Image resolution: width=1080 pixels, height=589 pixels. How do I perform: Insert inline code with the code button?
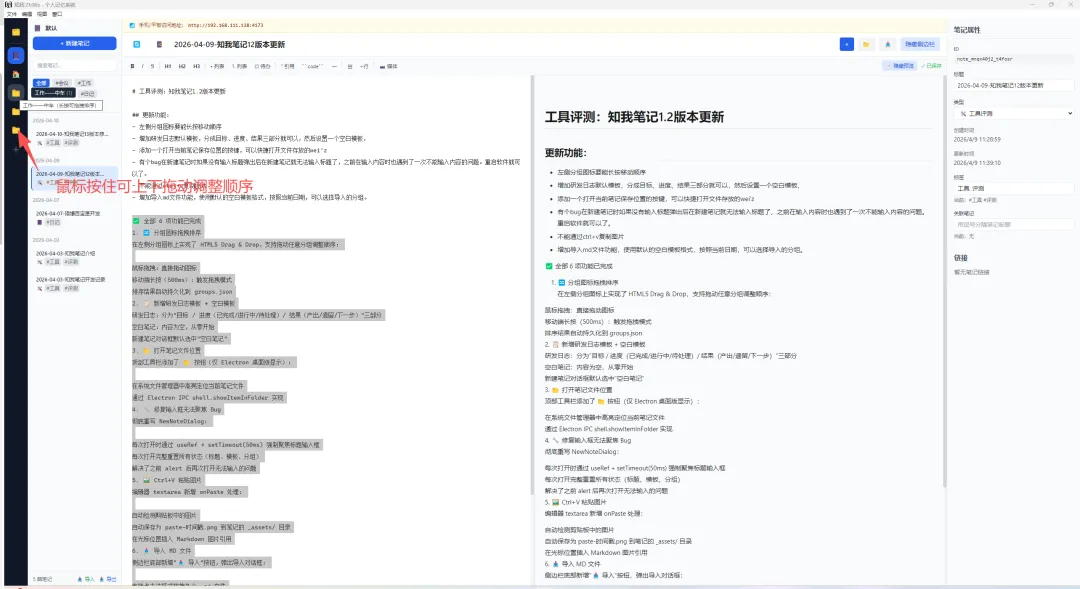tap(313, 66)
